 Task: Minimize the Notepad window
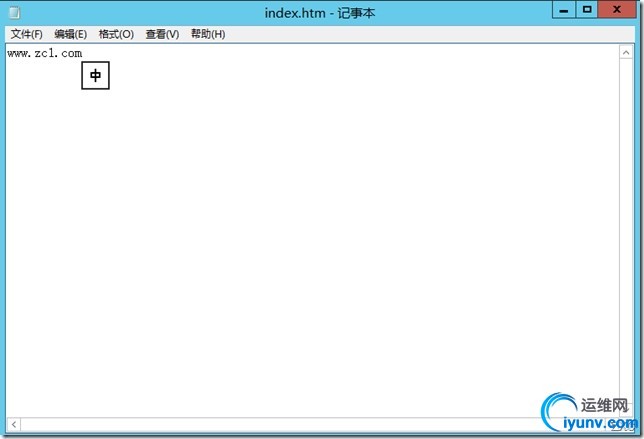(564, 10)
